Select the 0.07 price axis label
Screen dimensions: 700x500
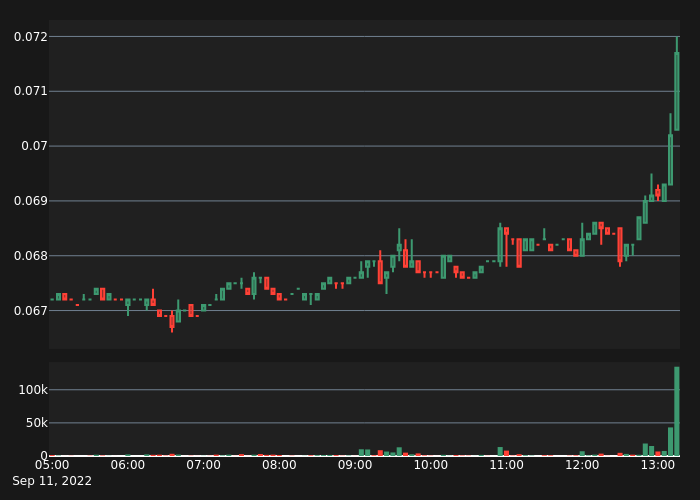coord(34,146)
